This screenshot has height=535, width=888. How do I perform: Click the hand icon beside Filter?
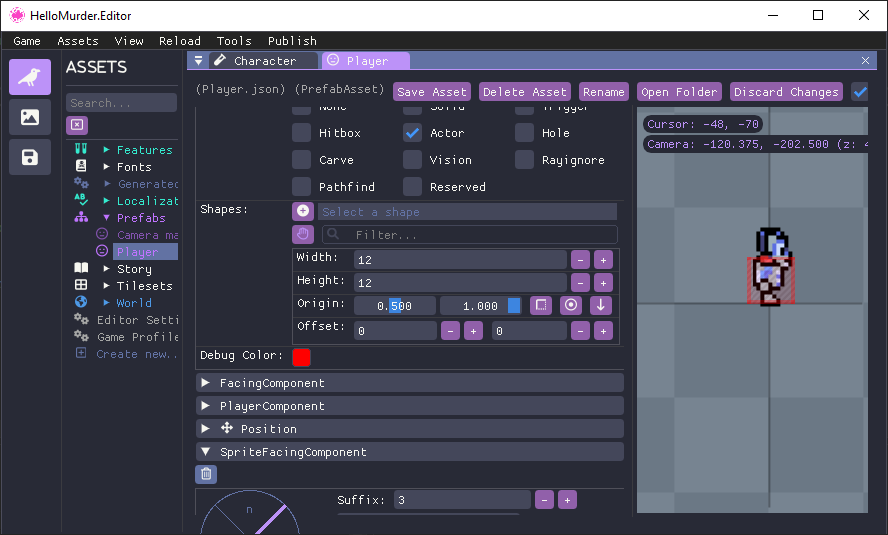[303, 234]
